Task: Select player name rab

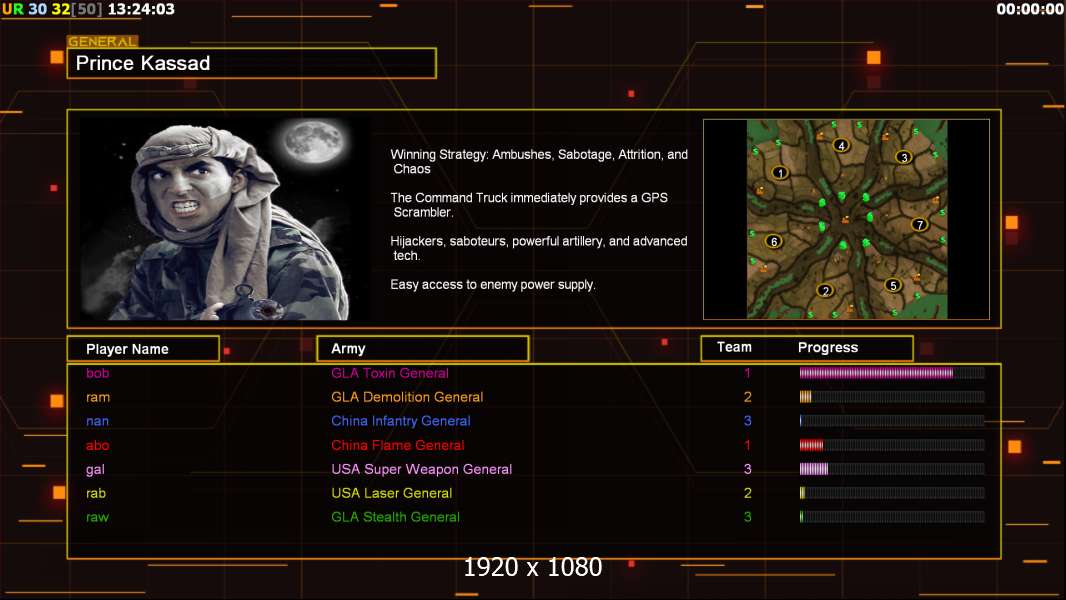Action: 96,493
